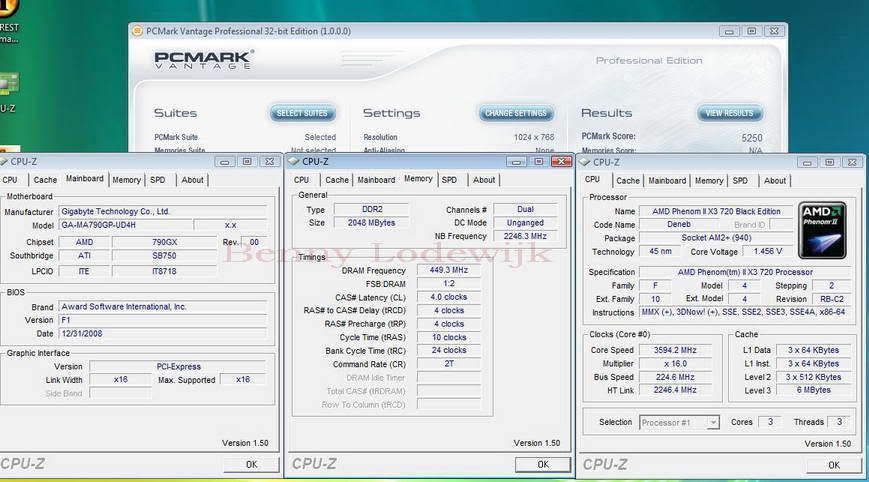Click the Southbridge model SB750
Screen dimensions: 869x482
(x=164, y=256)
